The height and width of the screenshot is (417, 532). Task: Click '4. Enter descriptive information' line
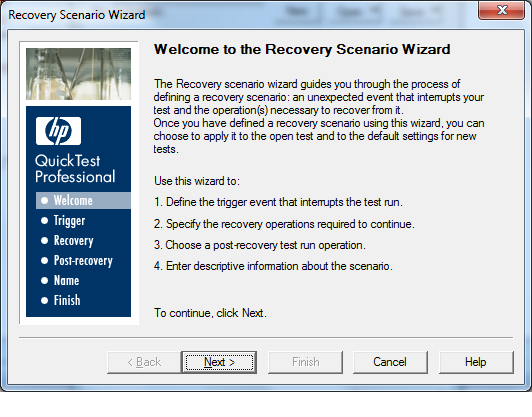(x=273, y=266)
